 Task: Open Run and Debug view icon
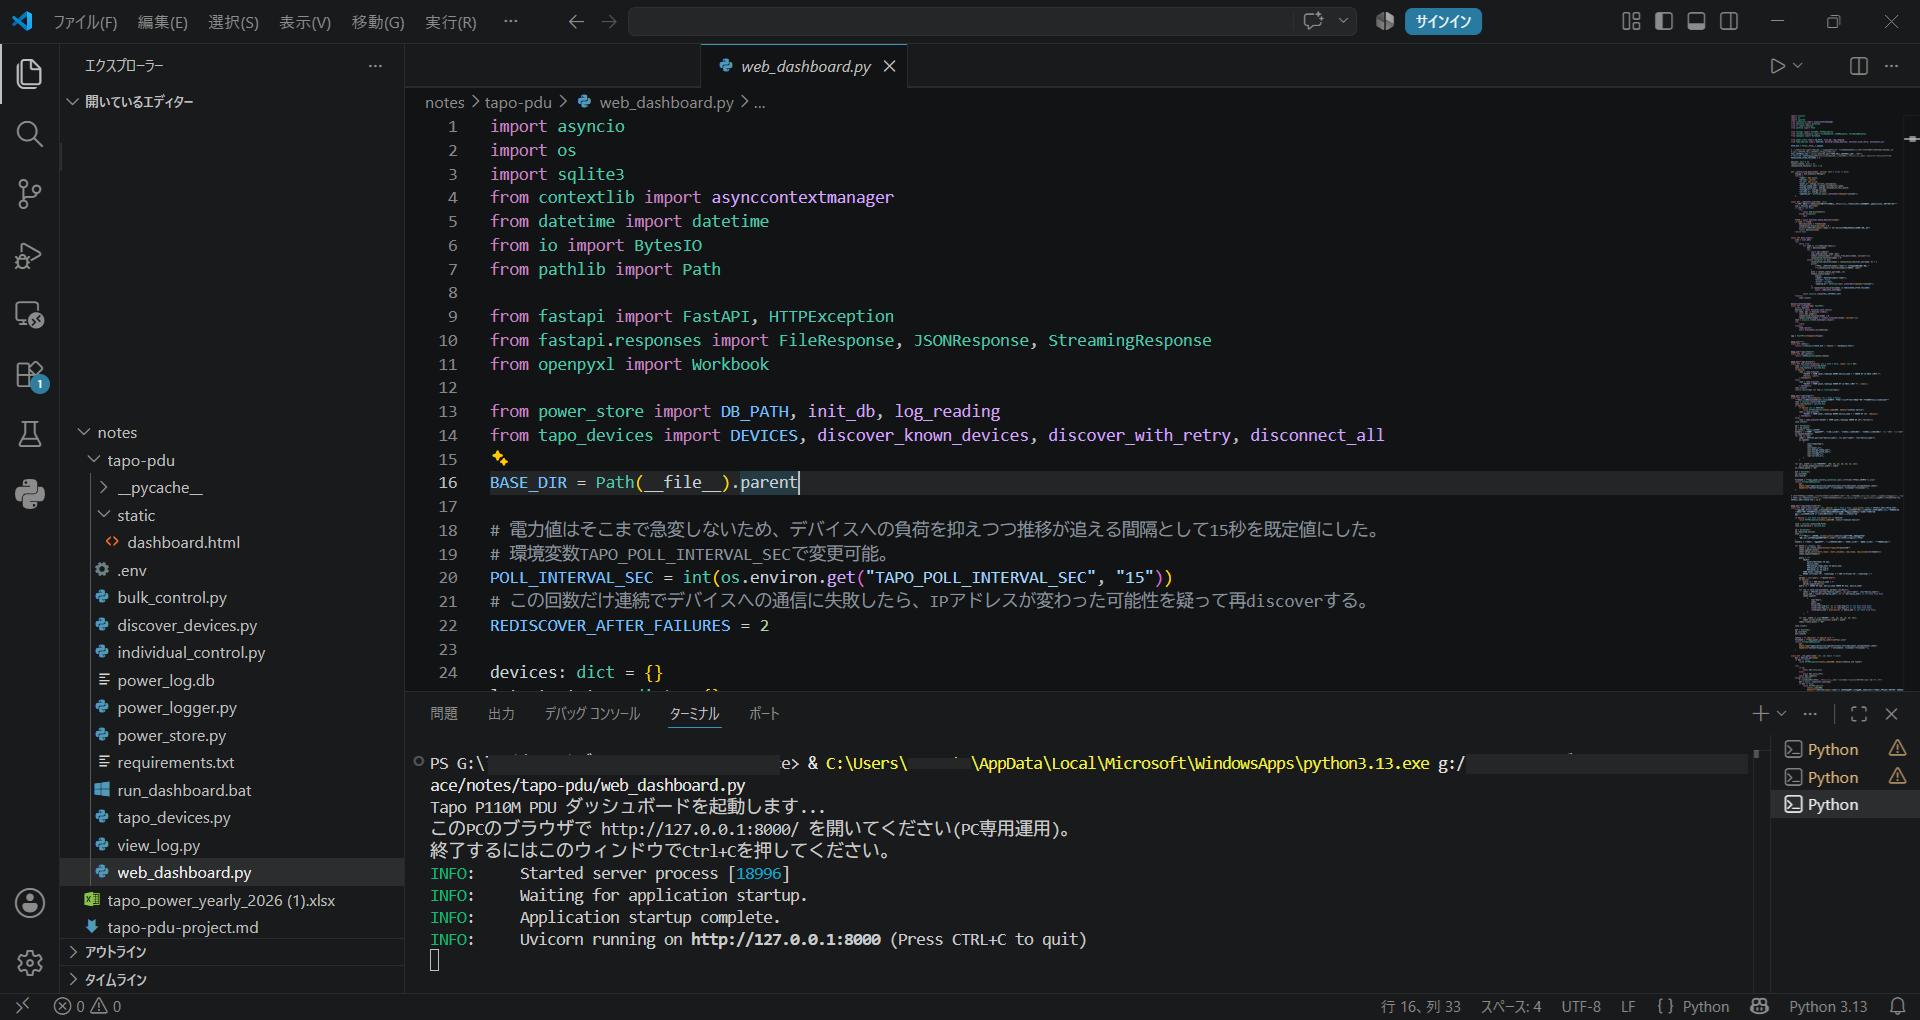[x=30, y=255]
